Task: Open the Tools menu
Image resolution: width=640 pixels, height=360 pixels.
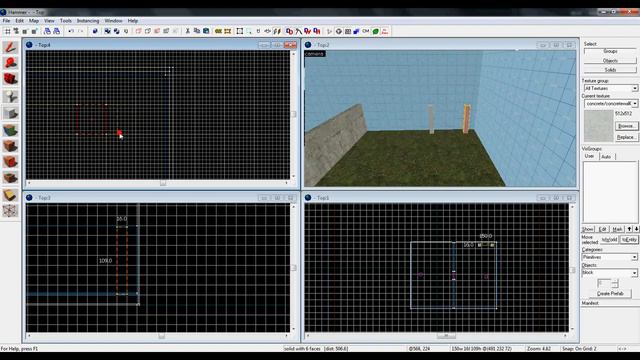Action: coord(66,20)
